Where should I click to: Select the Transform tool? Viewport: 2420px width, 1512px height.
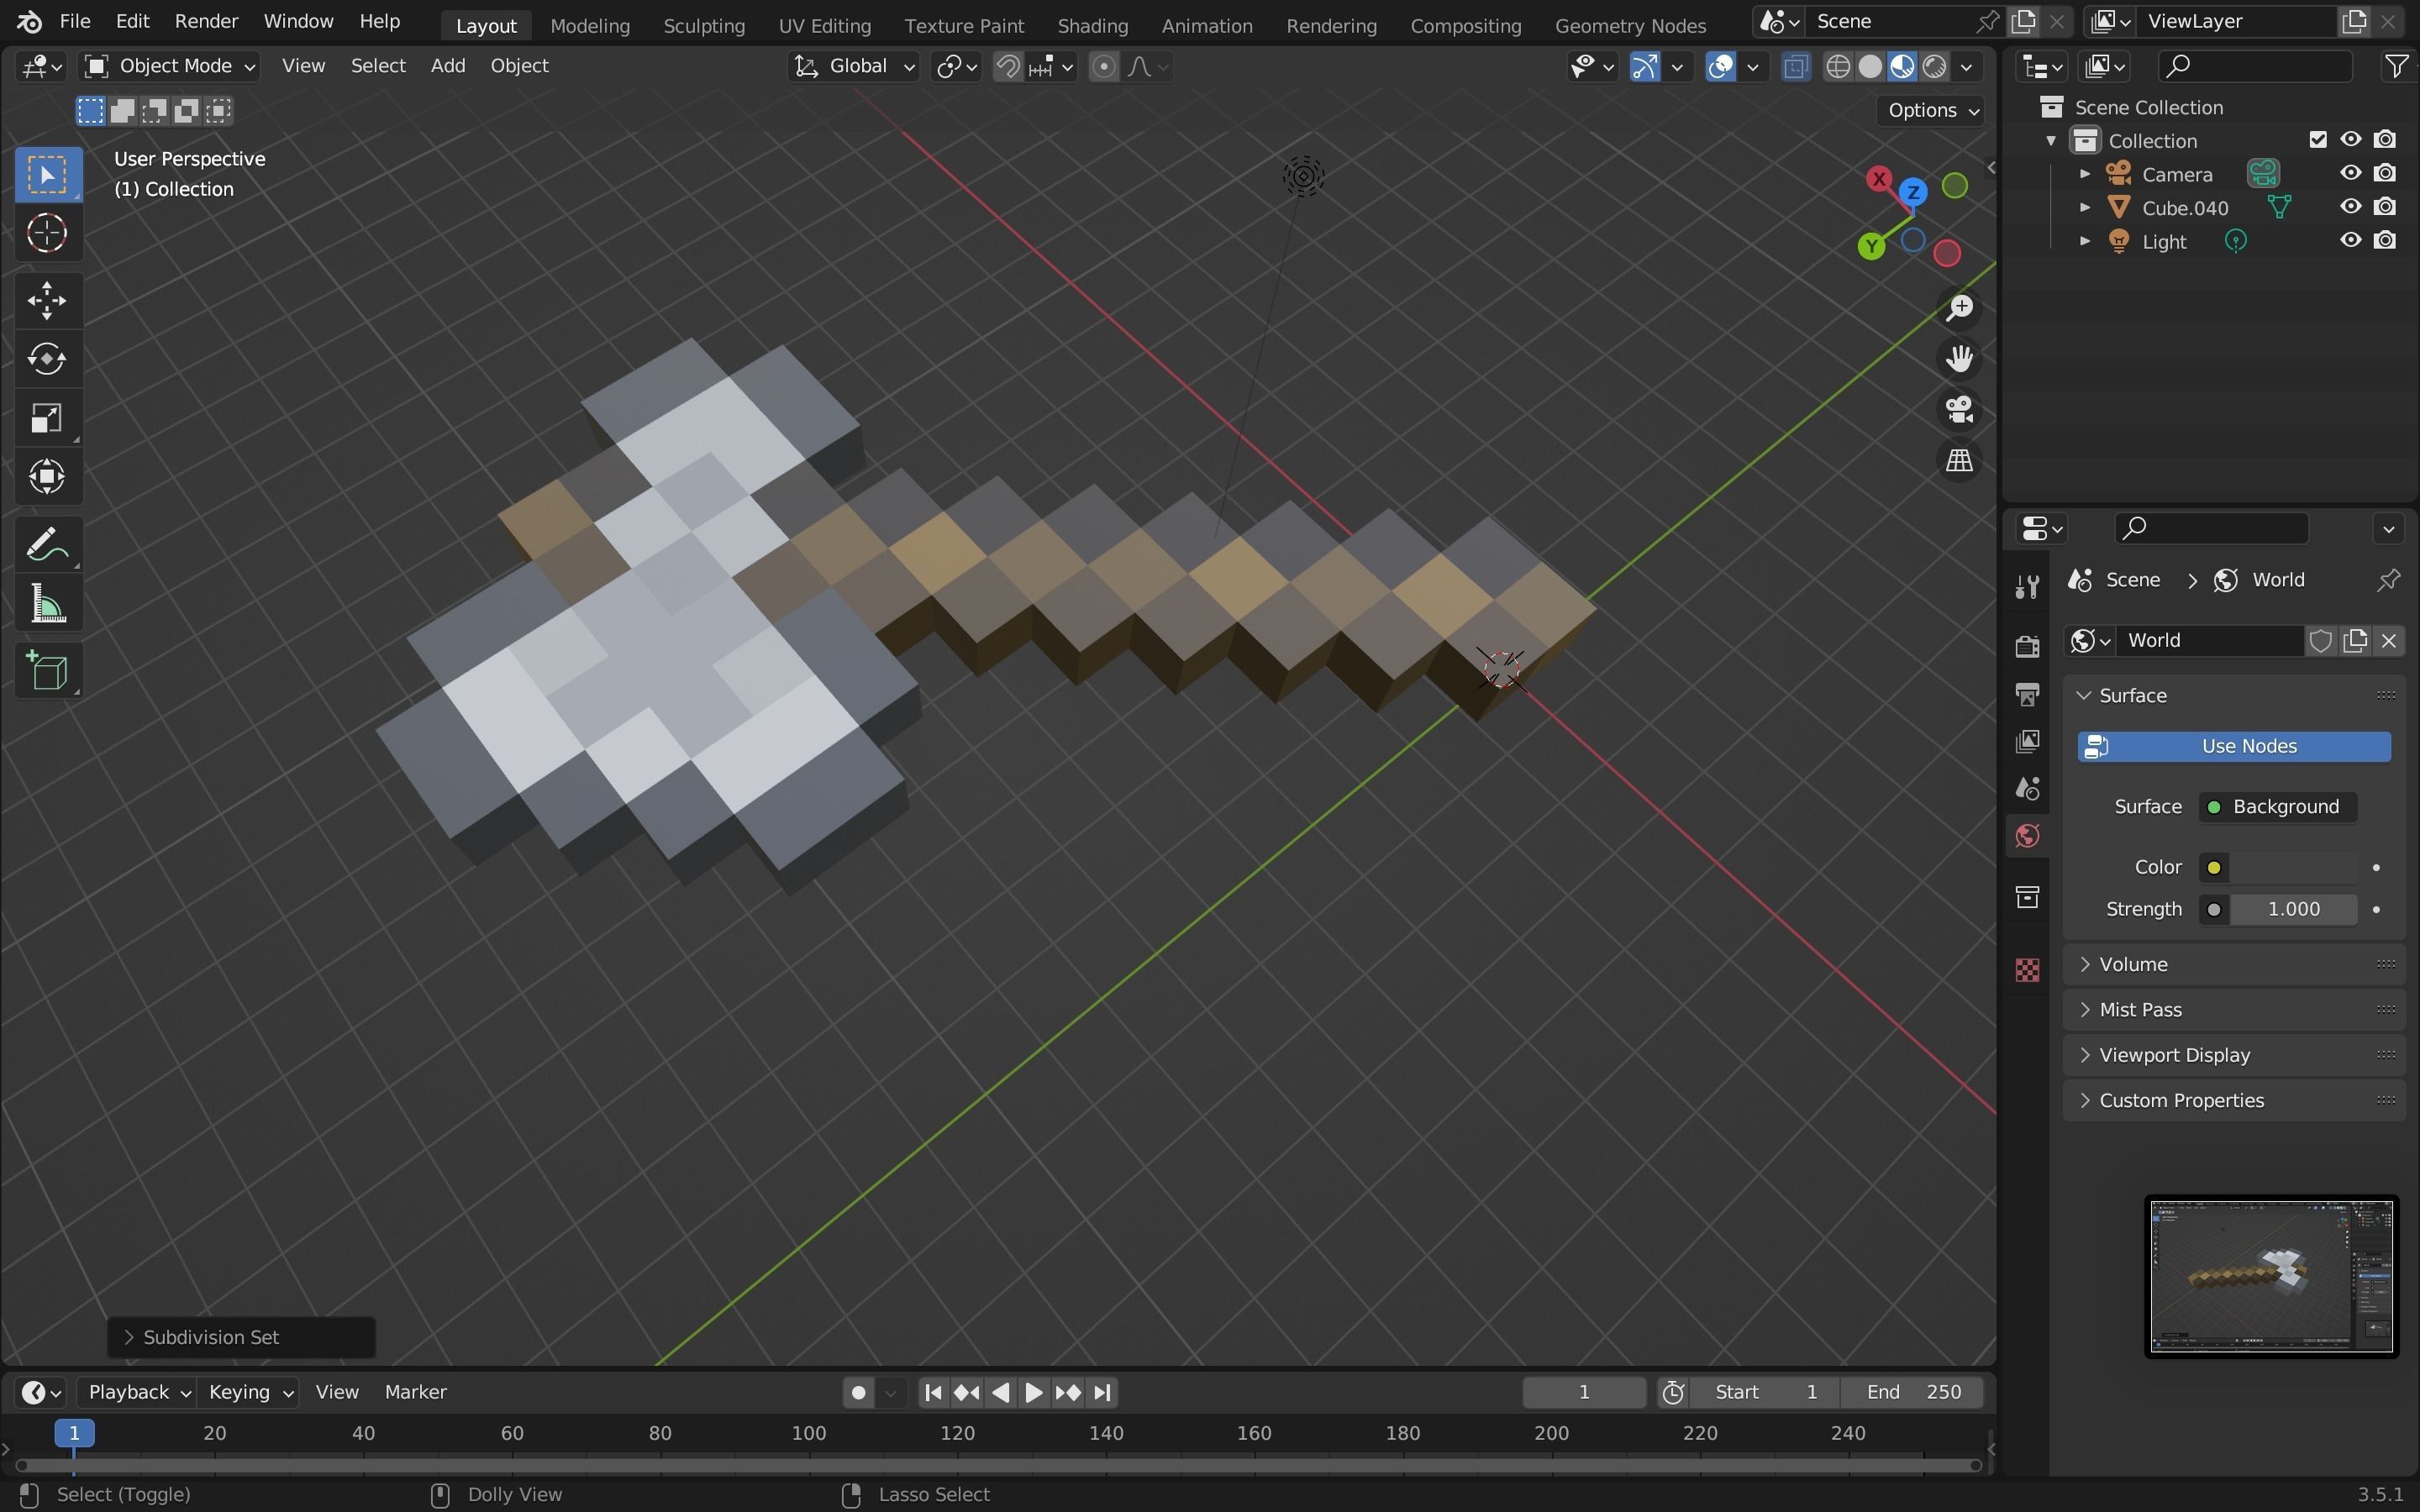pyautogui.click(x=47, y=476)
